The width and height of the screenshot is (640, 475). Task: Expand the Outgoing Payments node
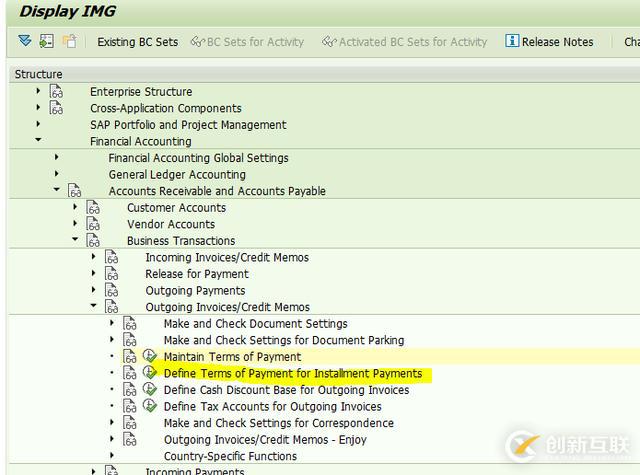pyautogui.click(x=93, y=289)
